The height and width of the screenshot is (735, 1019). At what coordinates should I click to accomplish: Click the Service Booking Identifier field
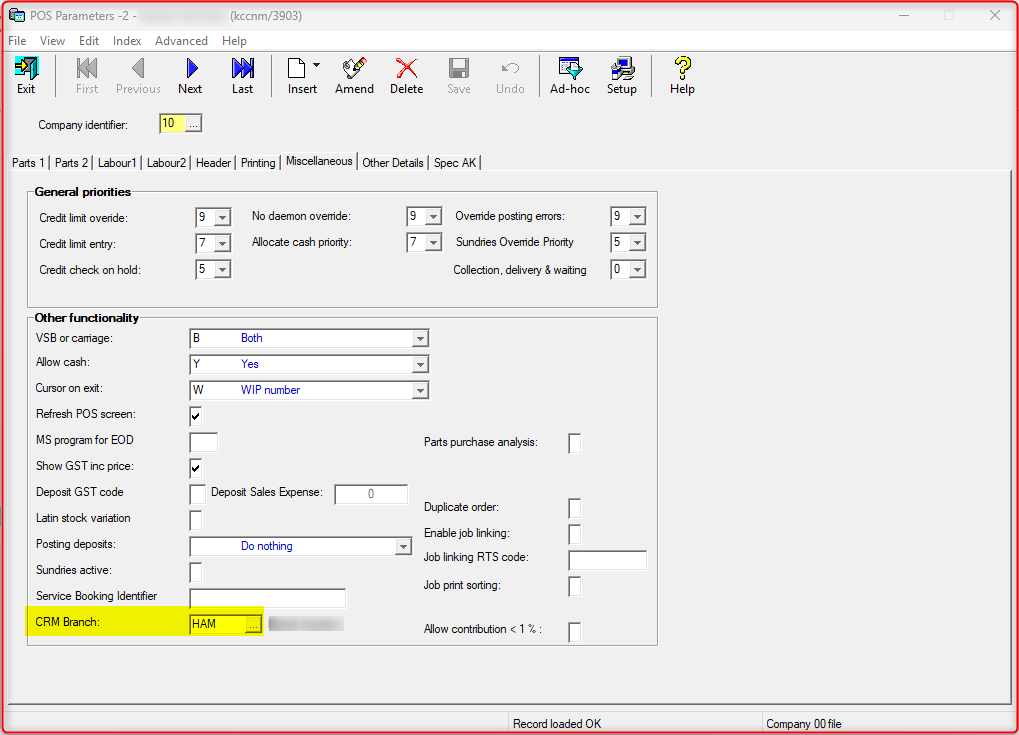[267, 598]
